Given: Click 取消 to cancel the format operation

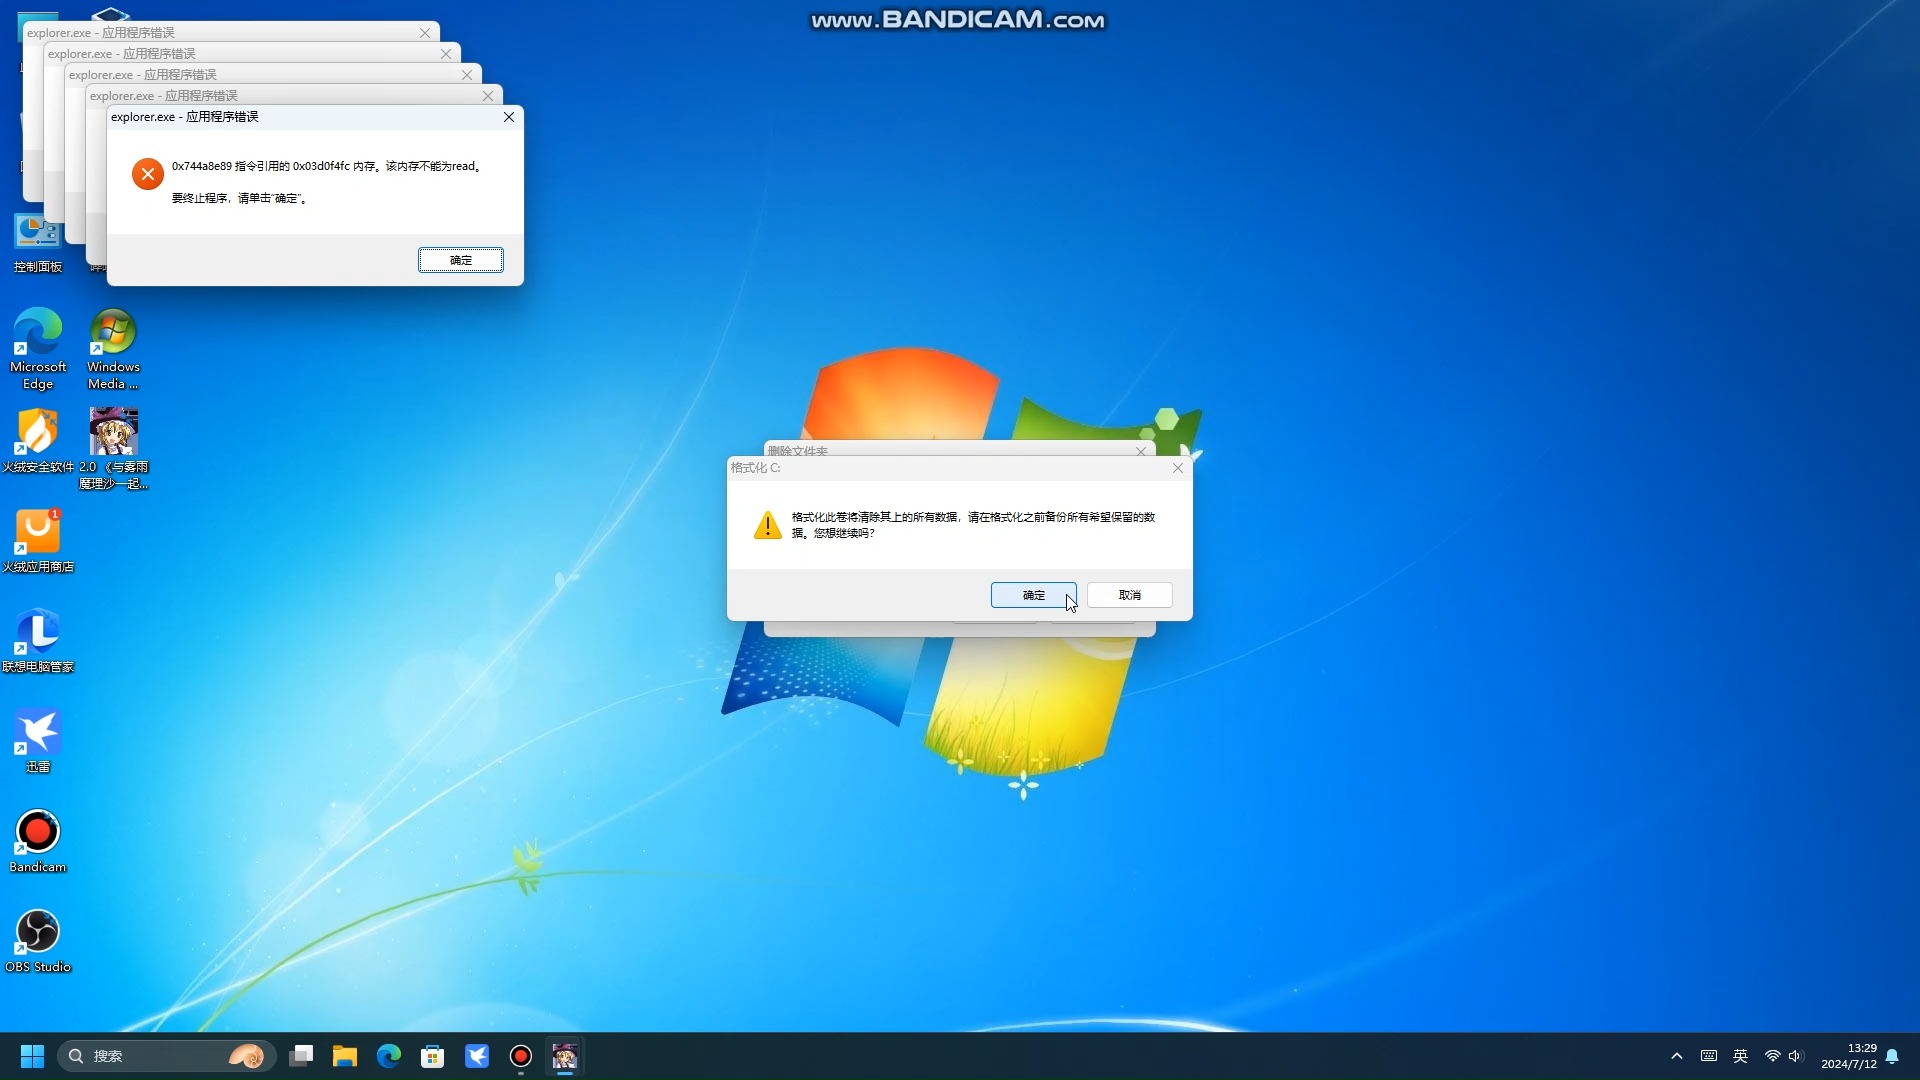Looking at the screenshot, I should (x=1129, y=595).
